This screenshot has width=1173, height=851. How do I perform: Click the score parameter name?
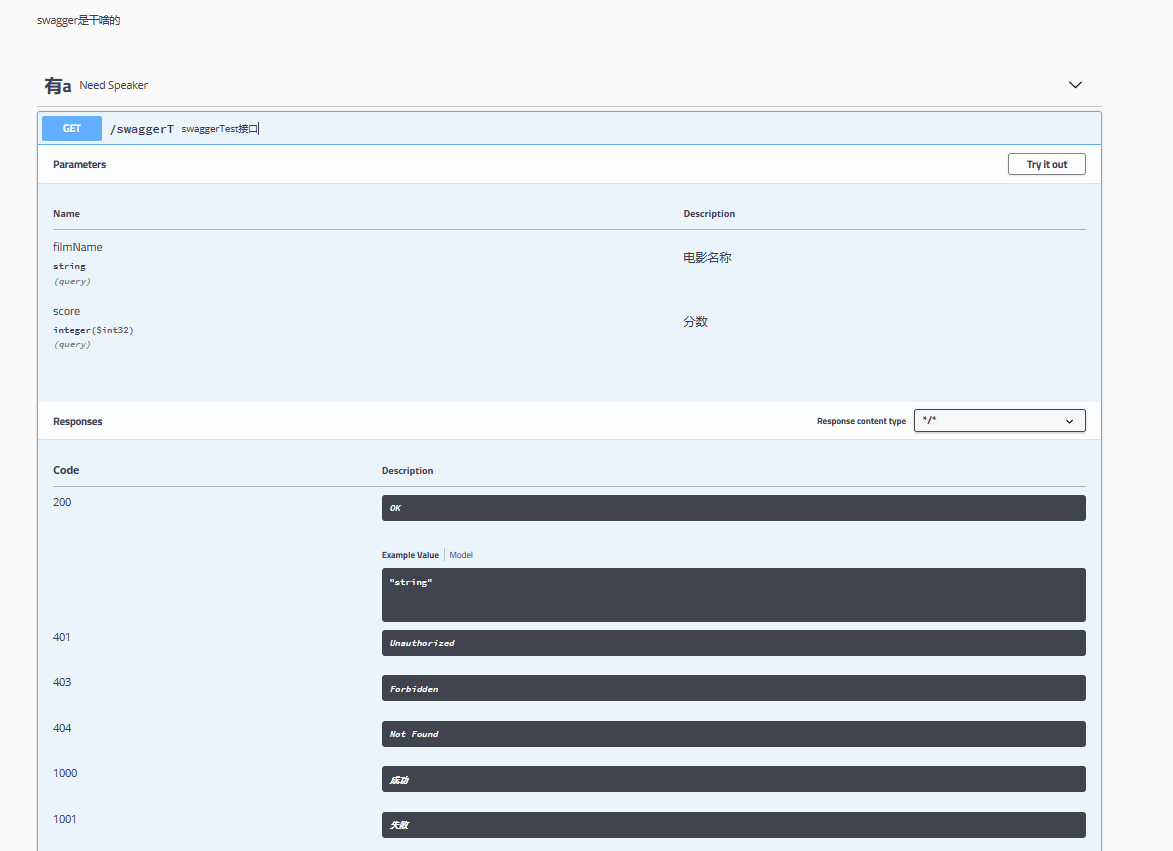[67, 311]
